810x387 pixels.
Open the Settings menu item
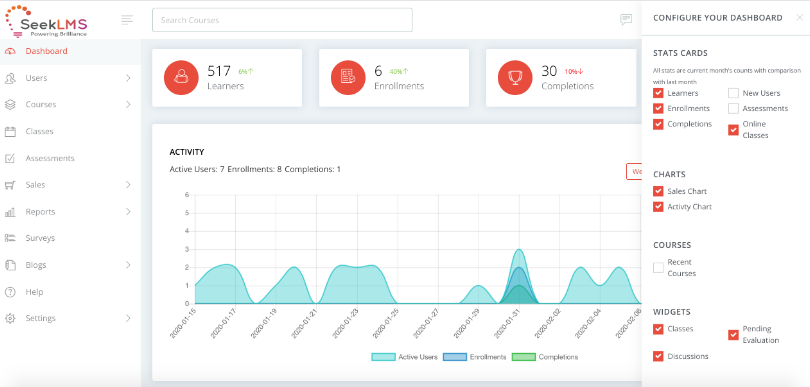[x=70, y=318]
